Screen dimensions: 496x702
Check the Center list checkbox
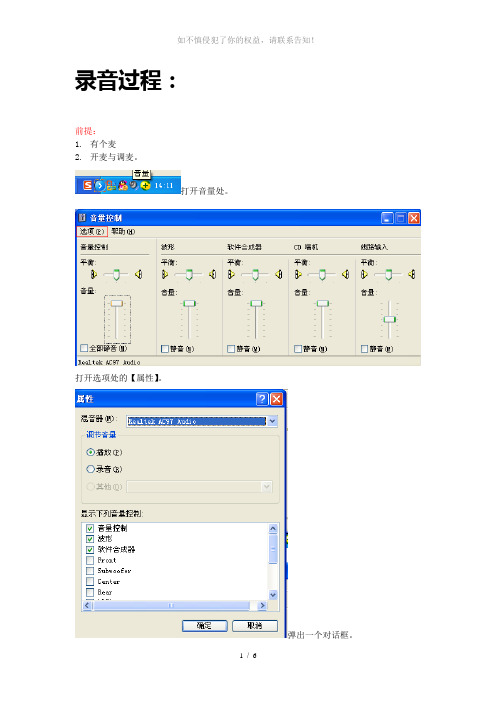90,582
